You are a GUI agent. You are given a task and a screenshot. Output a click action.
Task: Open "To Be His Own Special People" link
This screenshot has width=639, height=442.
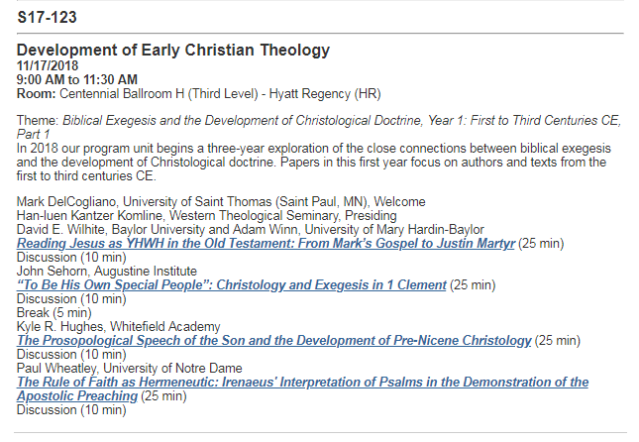click(232, 285)
